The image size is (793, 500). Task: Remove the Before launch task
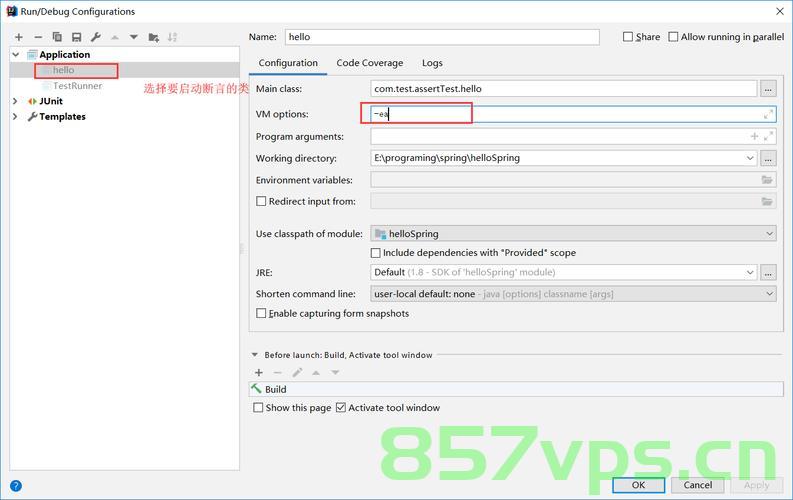point(278,373)
